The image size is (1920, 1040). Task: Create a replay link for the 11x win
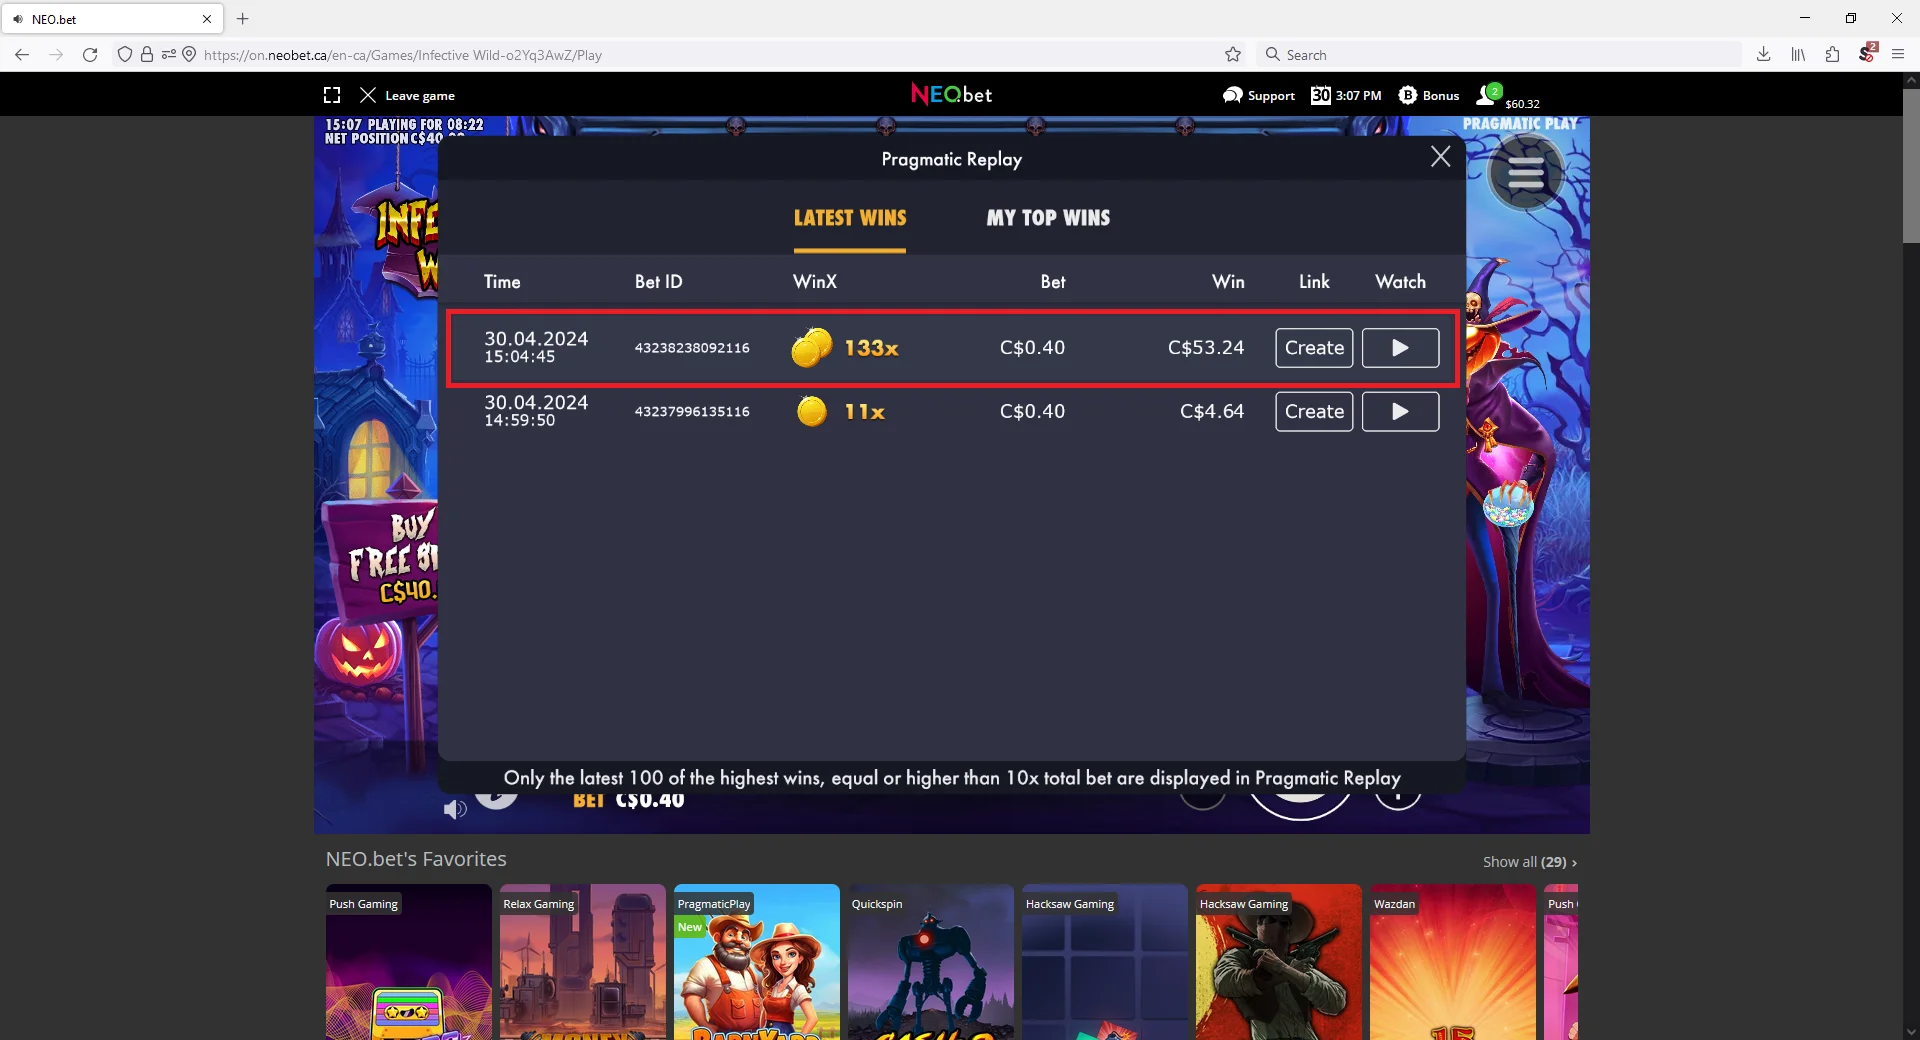coord(1314,412)
